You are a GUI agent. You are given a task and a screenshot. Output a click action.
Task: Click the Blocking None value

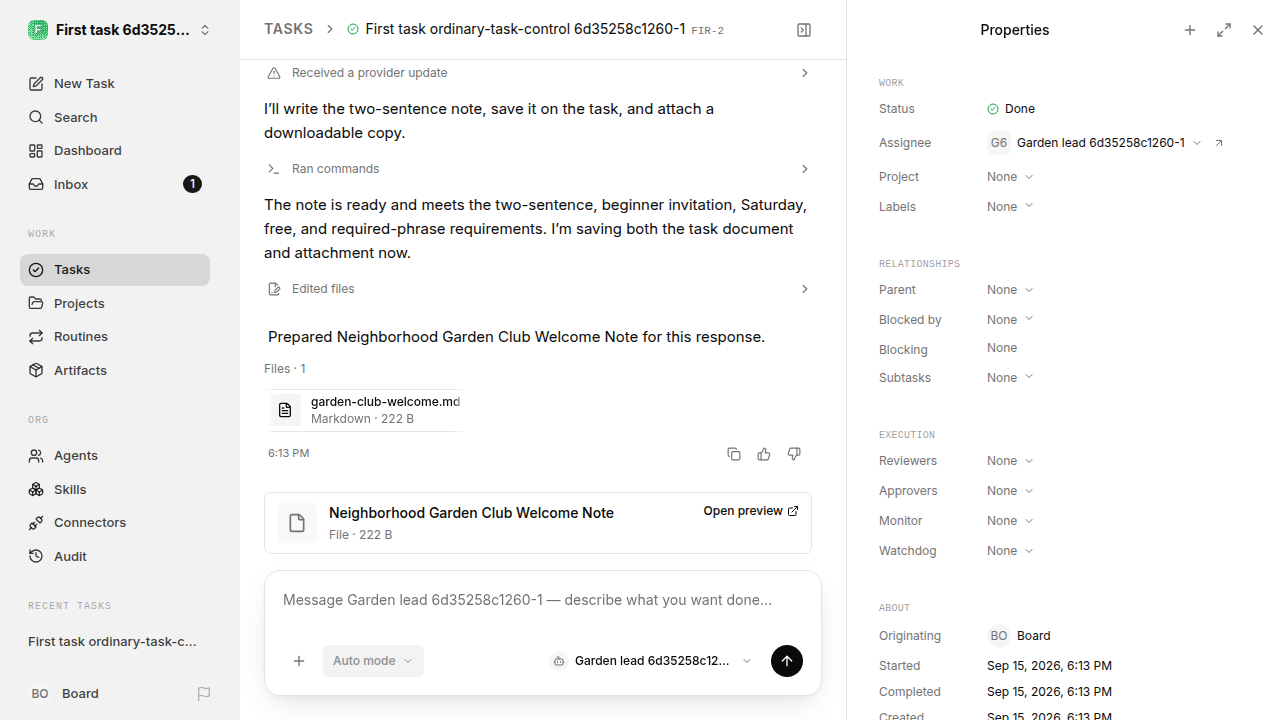point(1002,348)
